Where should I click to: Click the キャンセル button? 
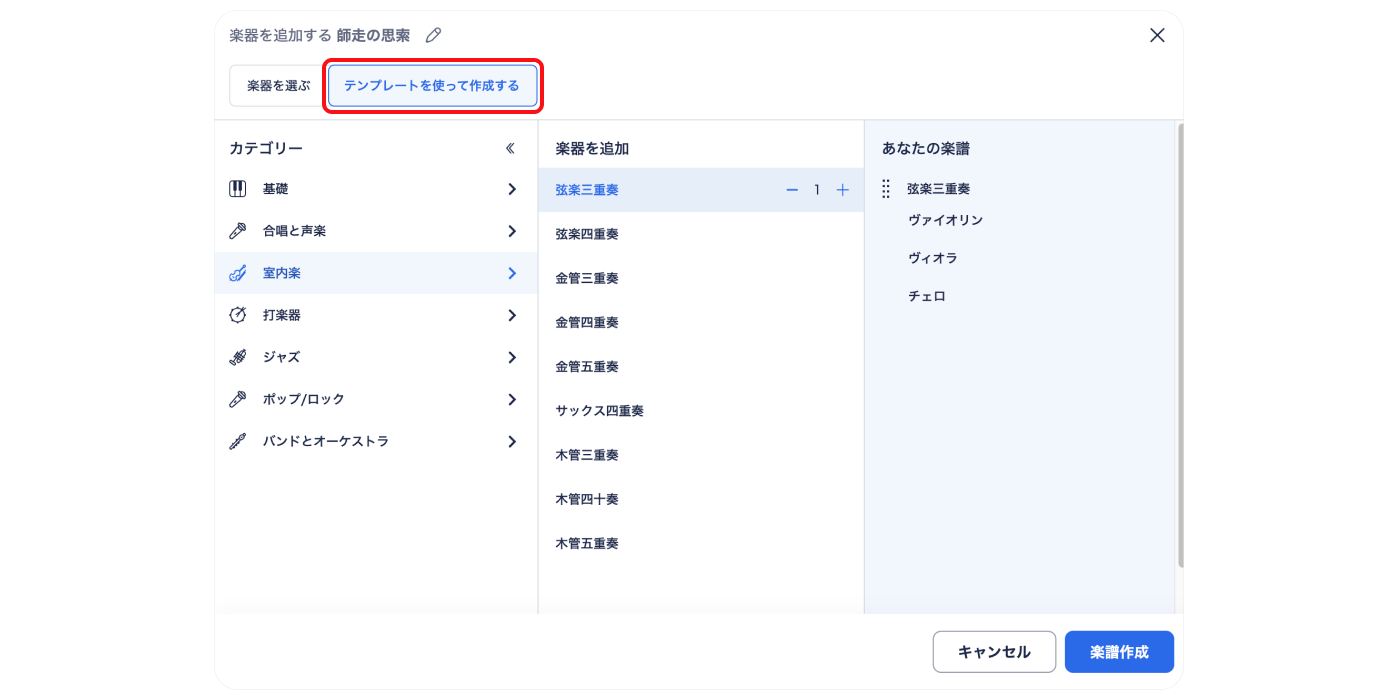[994, 652]
